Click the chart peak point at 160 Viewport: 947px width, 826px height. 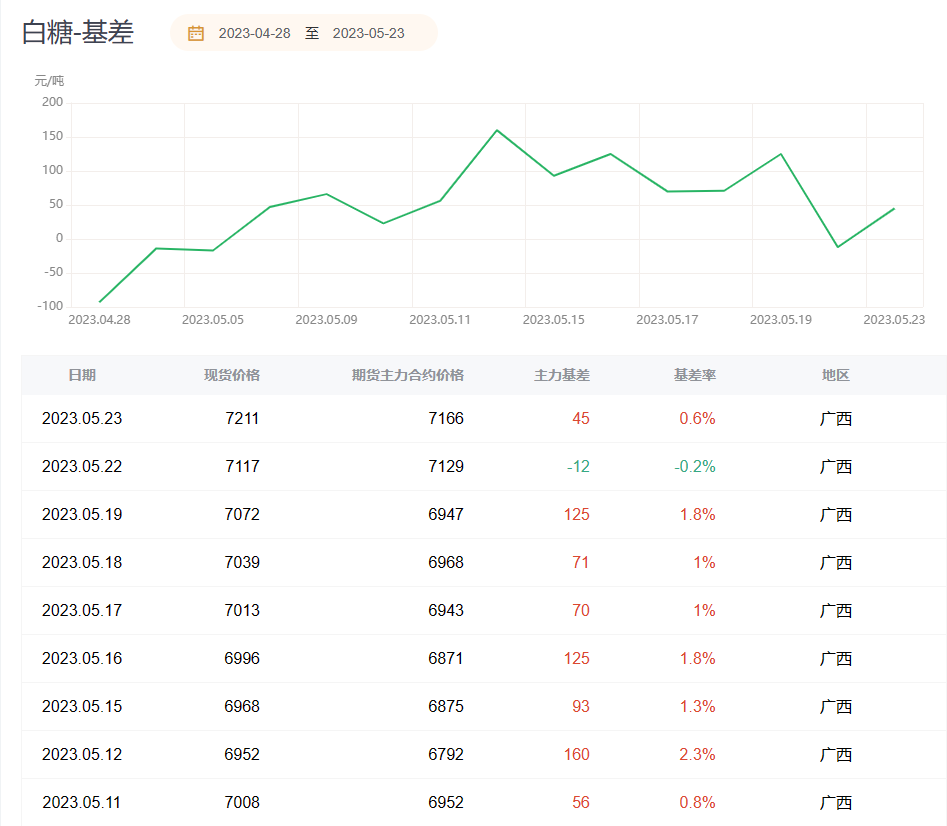497,130
